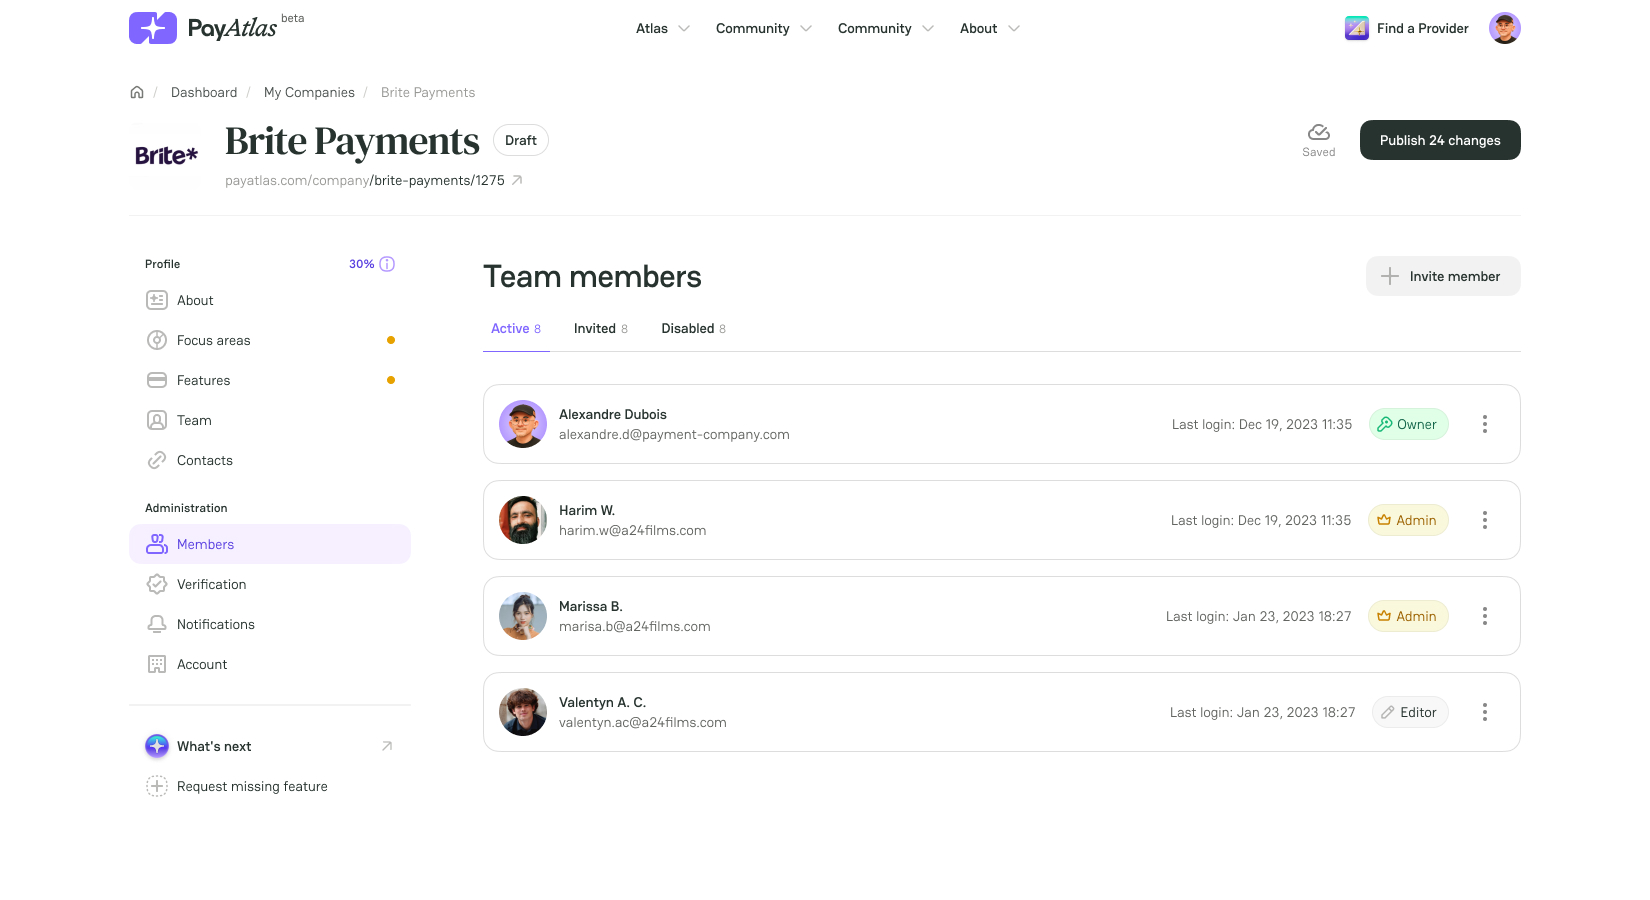1650x900 pixels.
Task: Switch to the Disabled members tab
Action: pos(693,328)
